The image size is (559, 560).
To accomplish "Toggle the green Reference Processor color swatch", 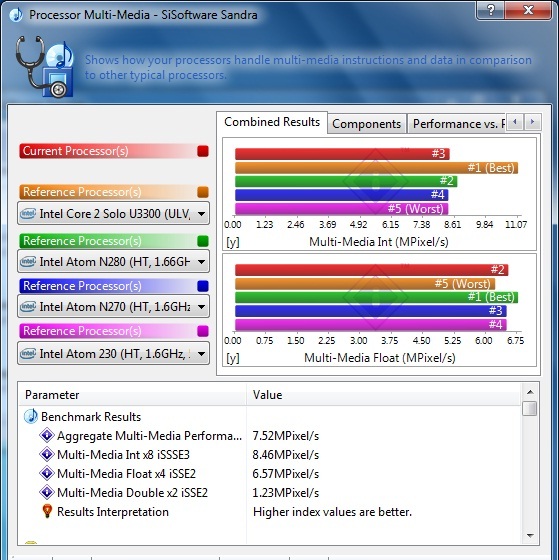I will (x=203, y=241).
